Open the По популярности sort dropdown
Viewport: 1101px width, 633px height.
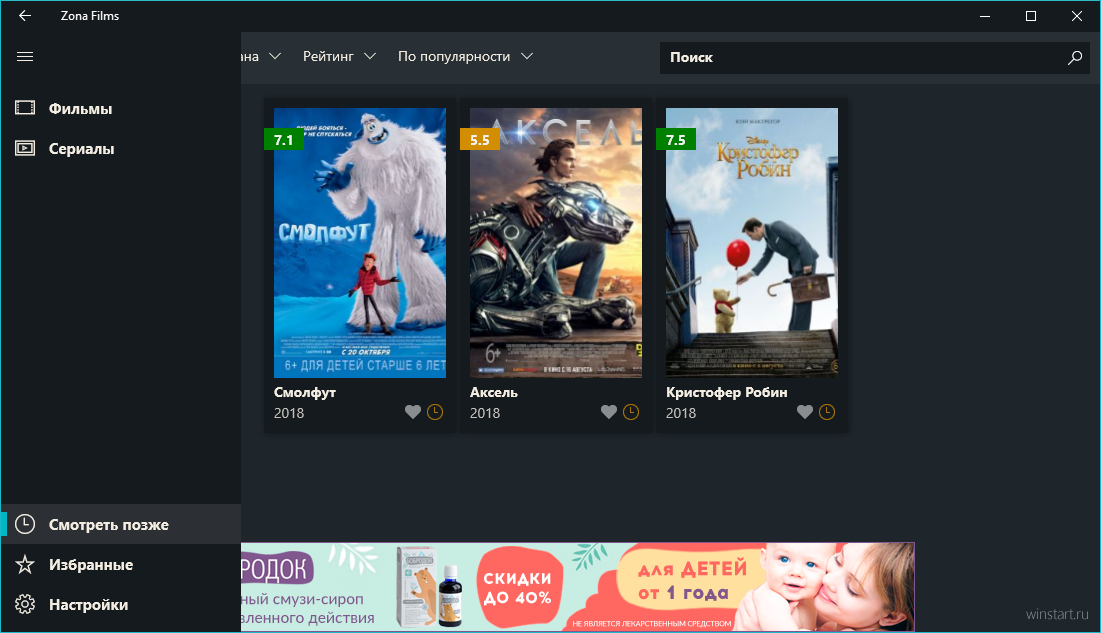466,56
